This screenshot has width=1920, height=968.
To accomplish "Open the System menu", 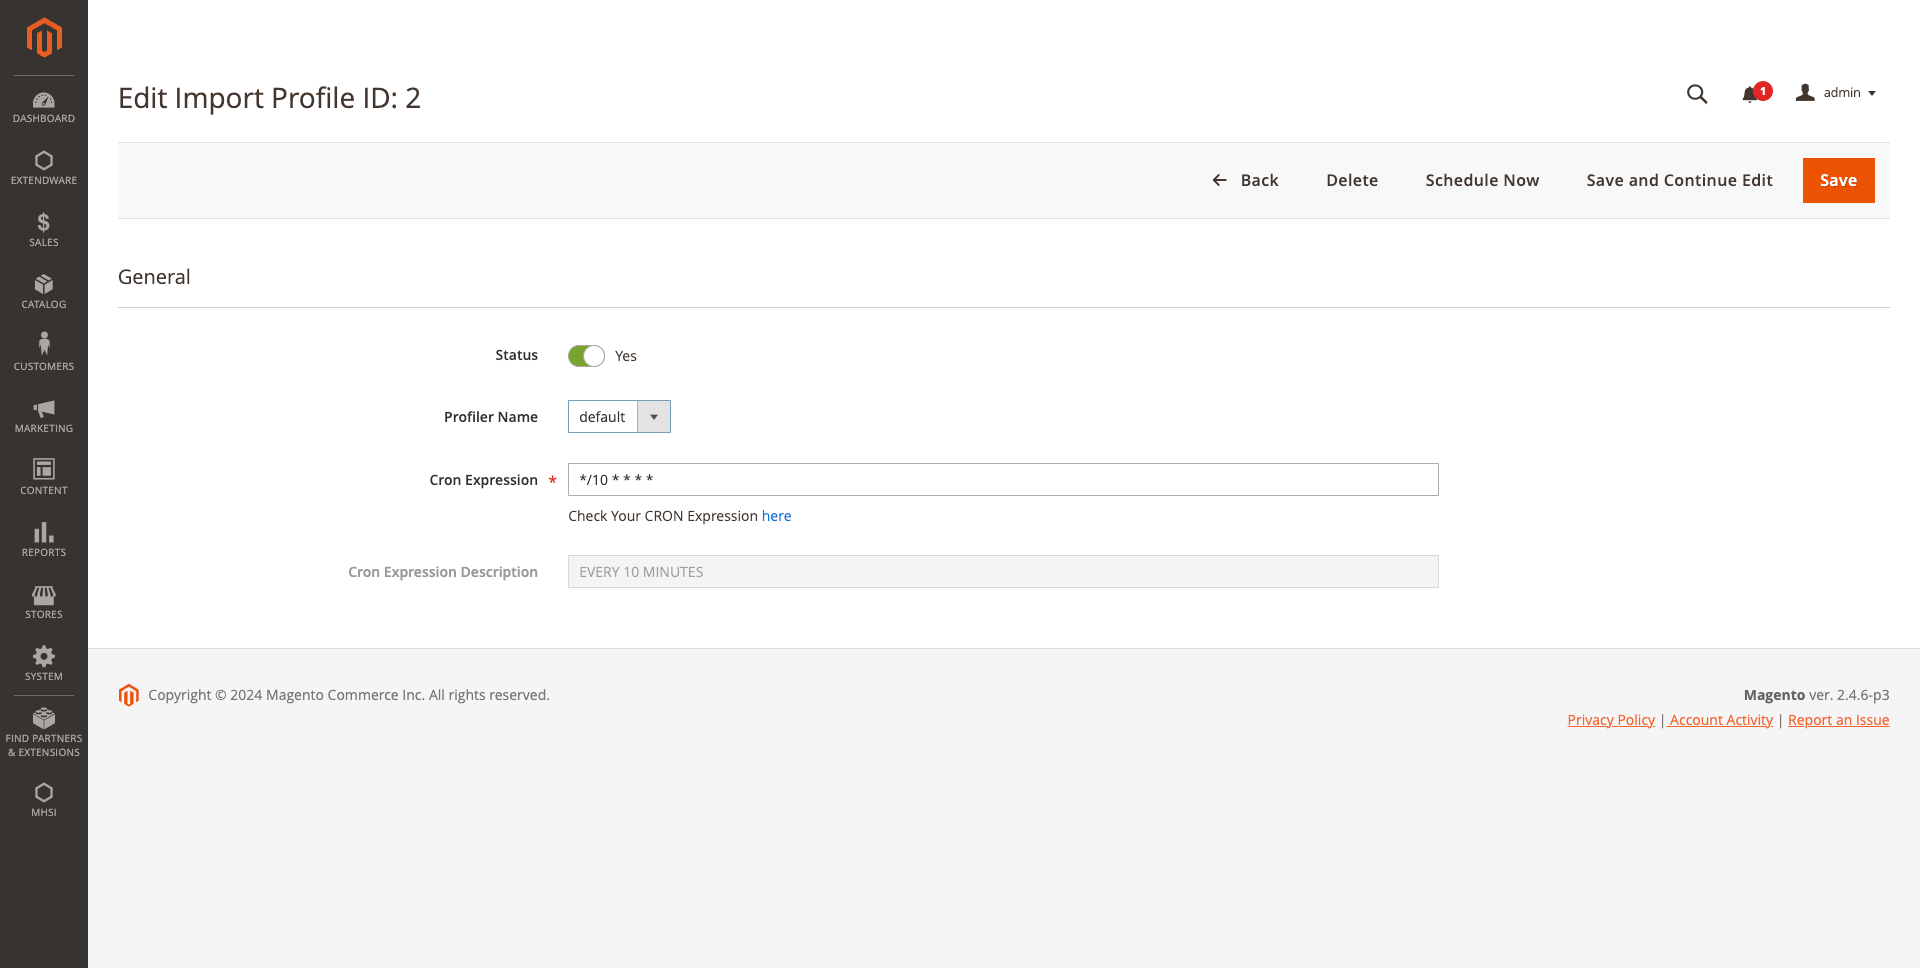I will [x=44, y=665].
